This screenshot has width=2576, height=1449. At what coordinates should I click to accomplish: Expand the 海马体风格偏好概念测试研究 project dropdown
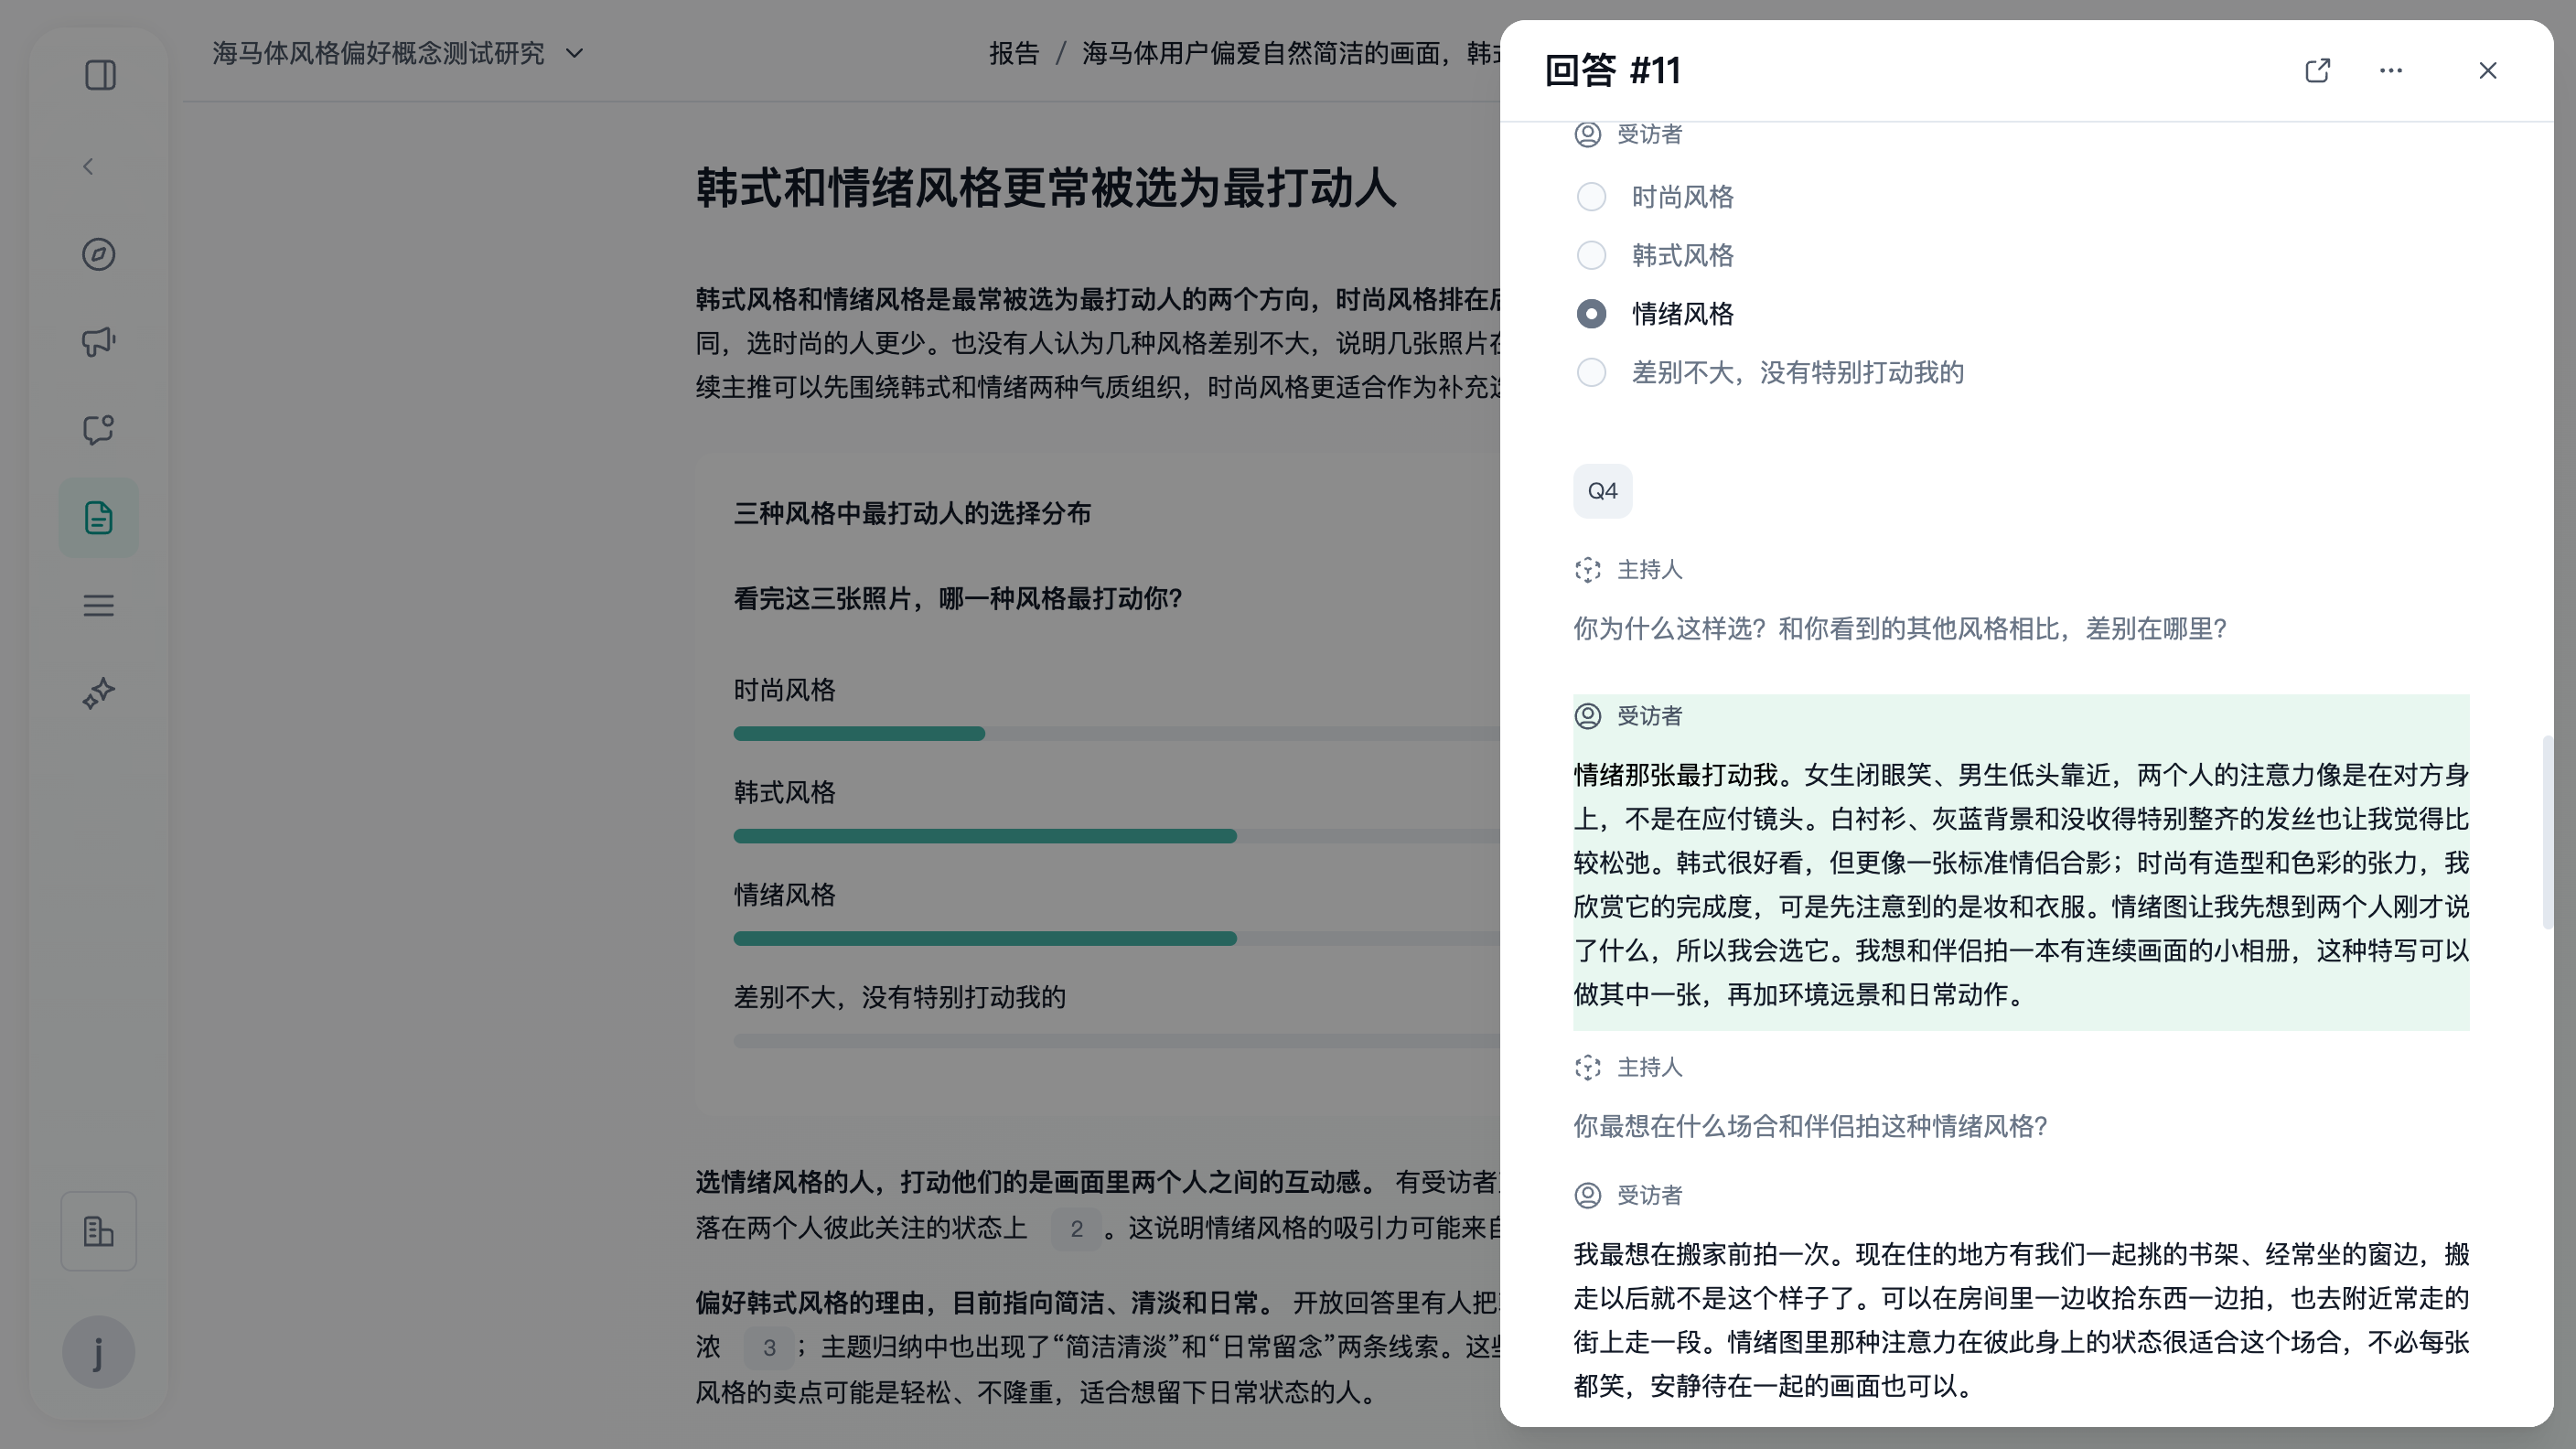397,53
